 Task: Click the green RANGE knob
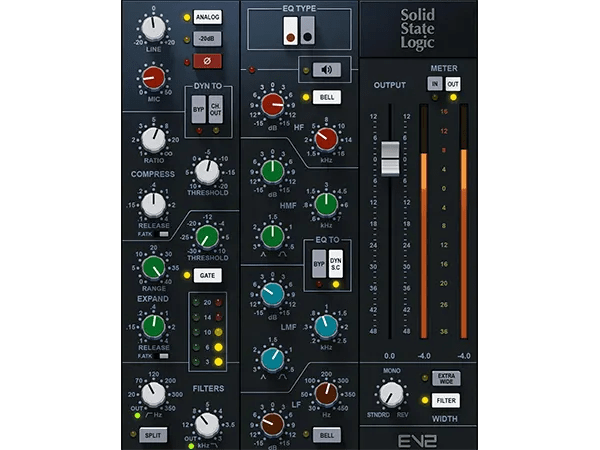[153, 267]
